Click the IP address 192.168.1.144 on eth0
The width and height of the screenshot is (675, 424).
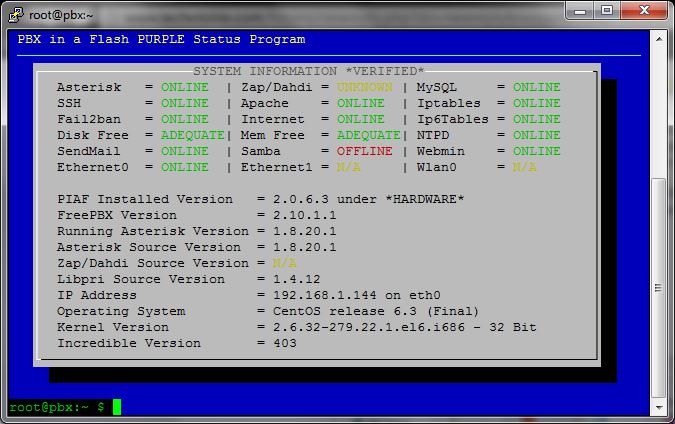356,295
